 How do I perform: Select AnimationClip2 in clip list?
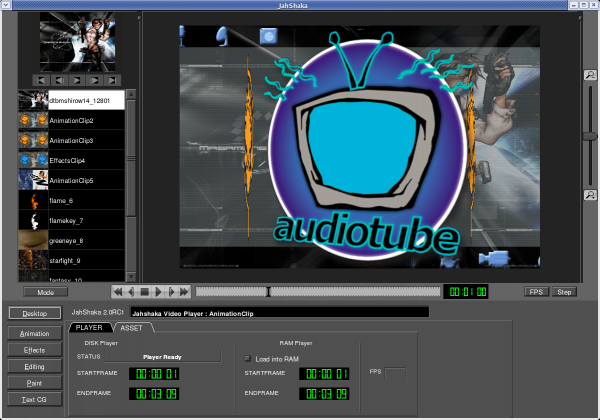(72, 120)
